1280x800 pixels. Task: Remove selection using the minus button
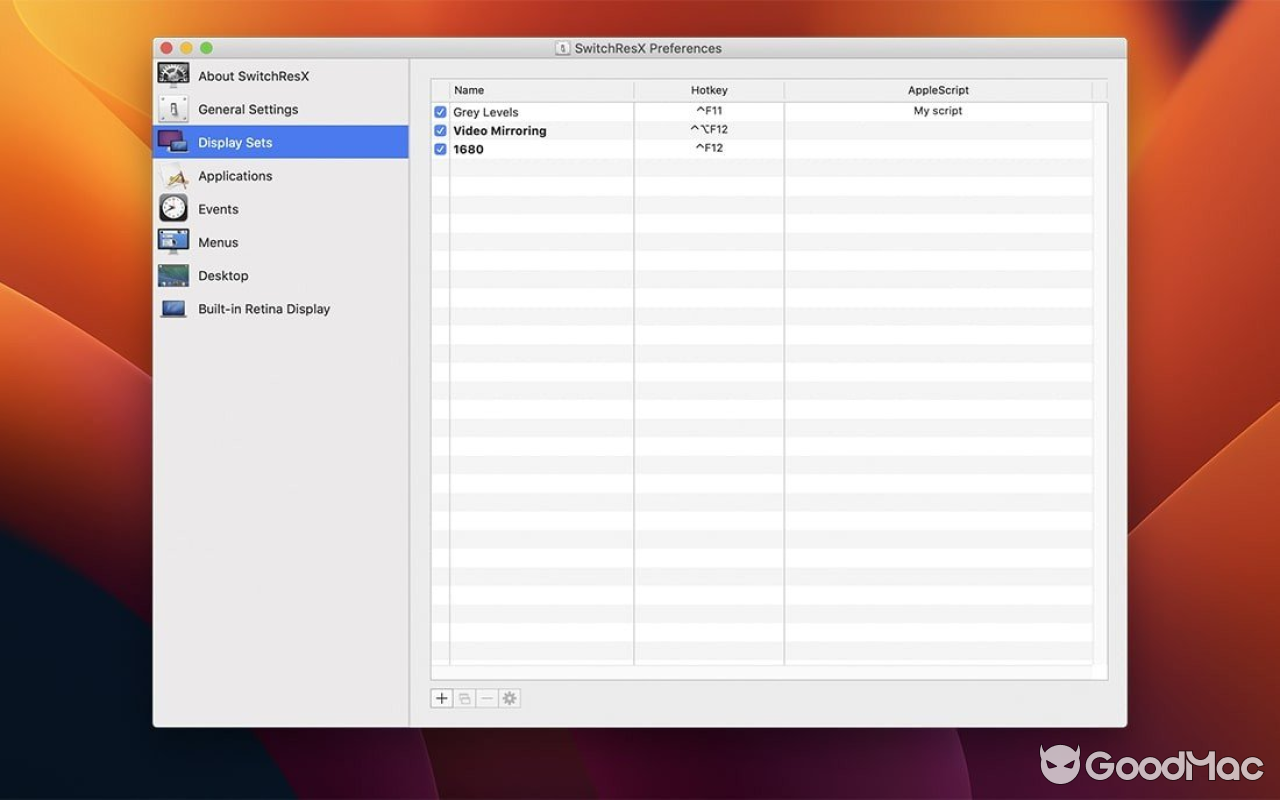486,697
